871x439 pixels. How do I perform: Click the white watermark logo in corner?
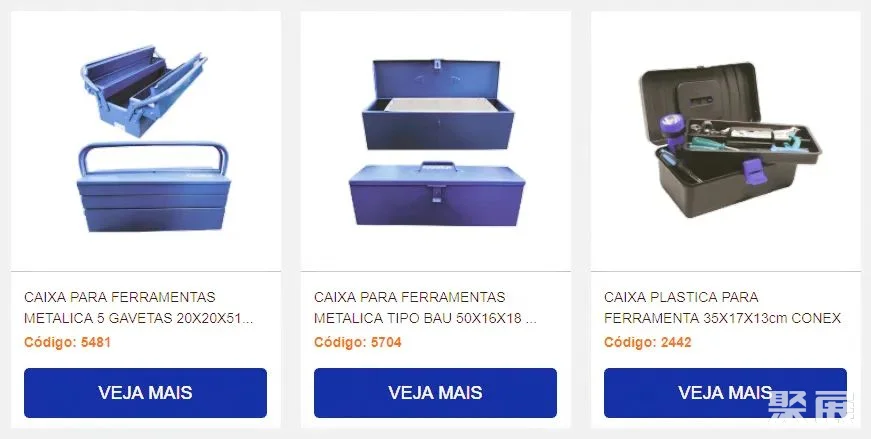click(810, 403)
